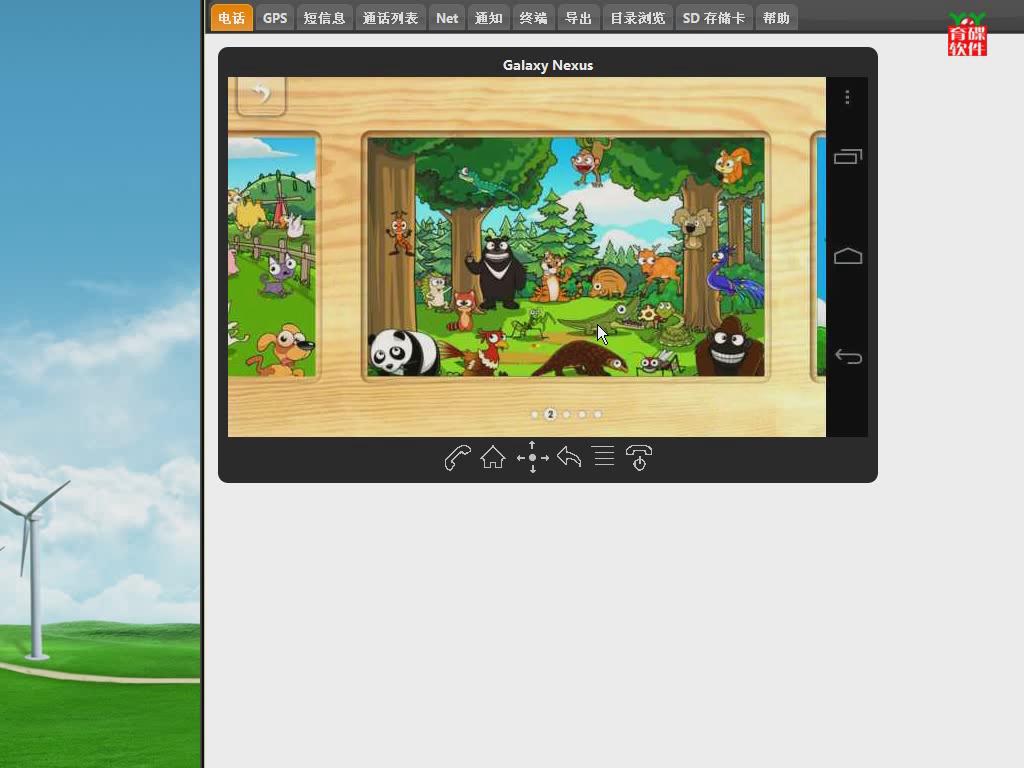Select the 终端 tab
This screenshot has width=1024, height=768.
[x=534, y=18]
